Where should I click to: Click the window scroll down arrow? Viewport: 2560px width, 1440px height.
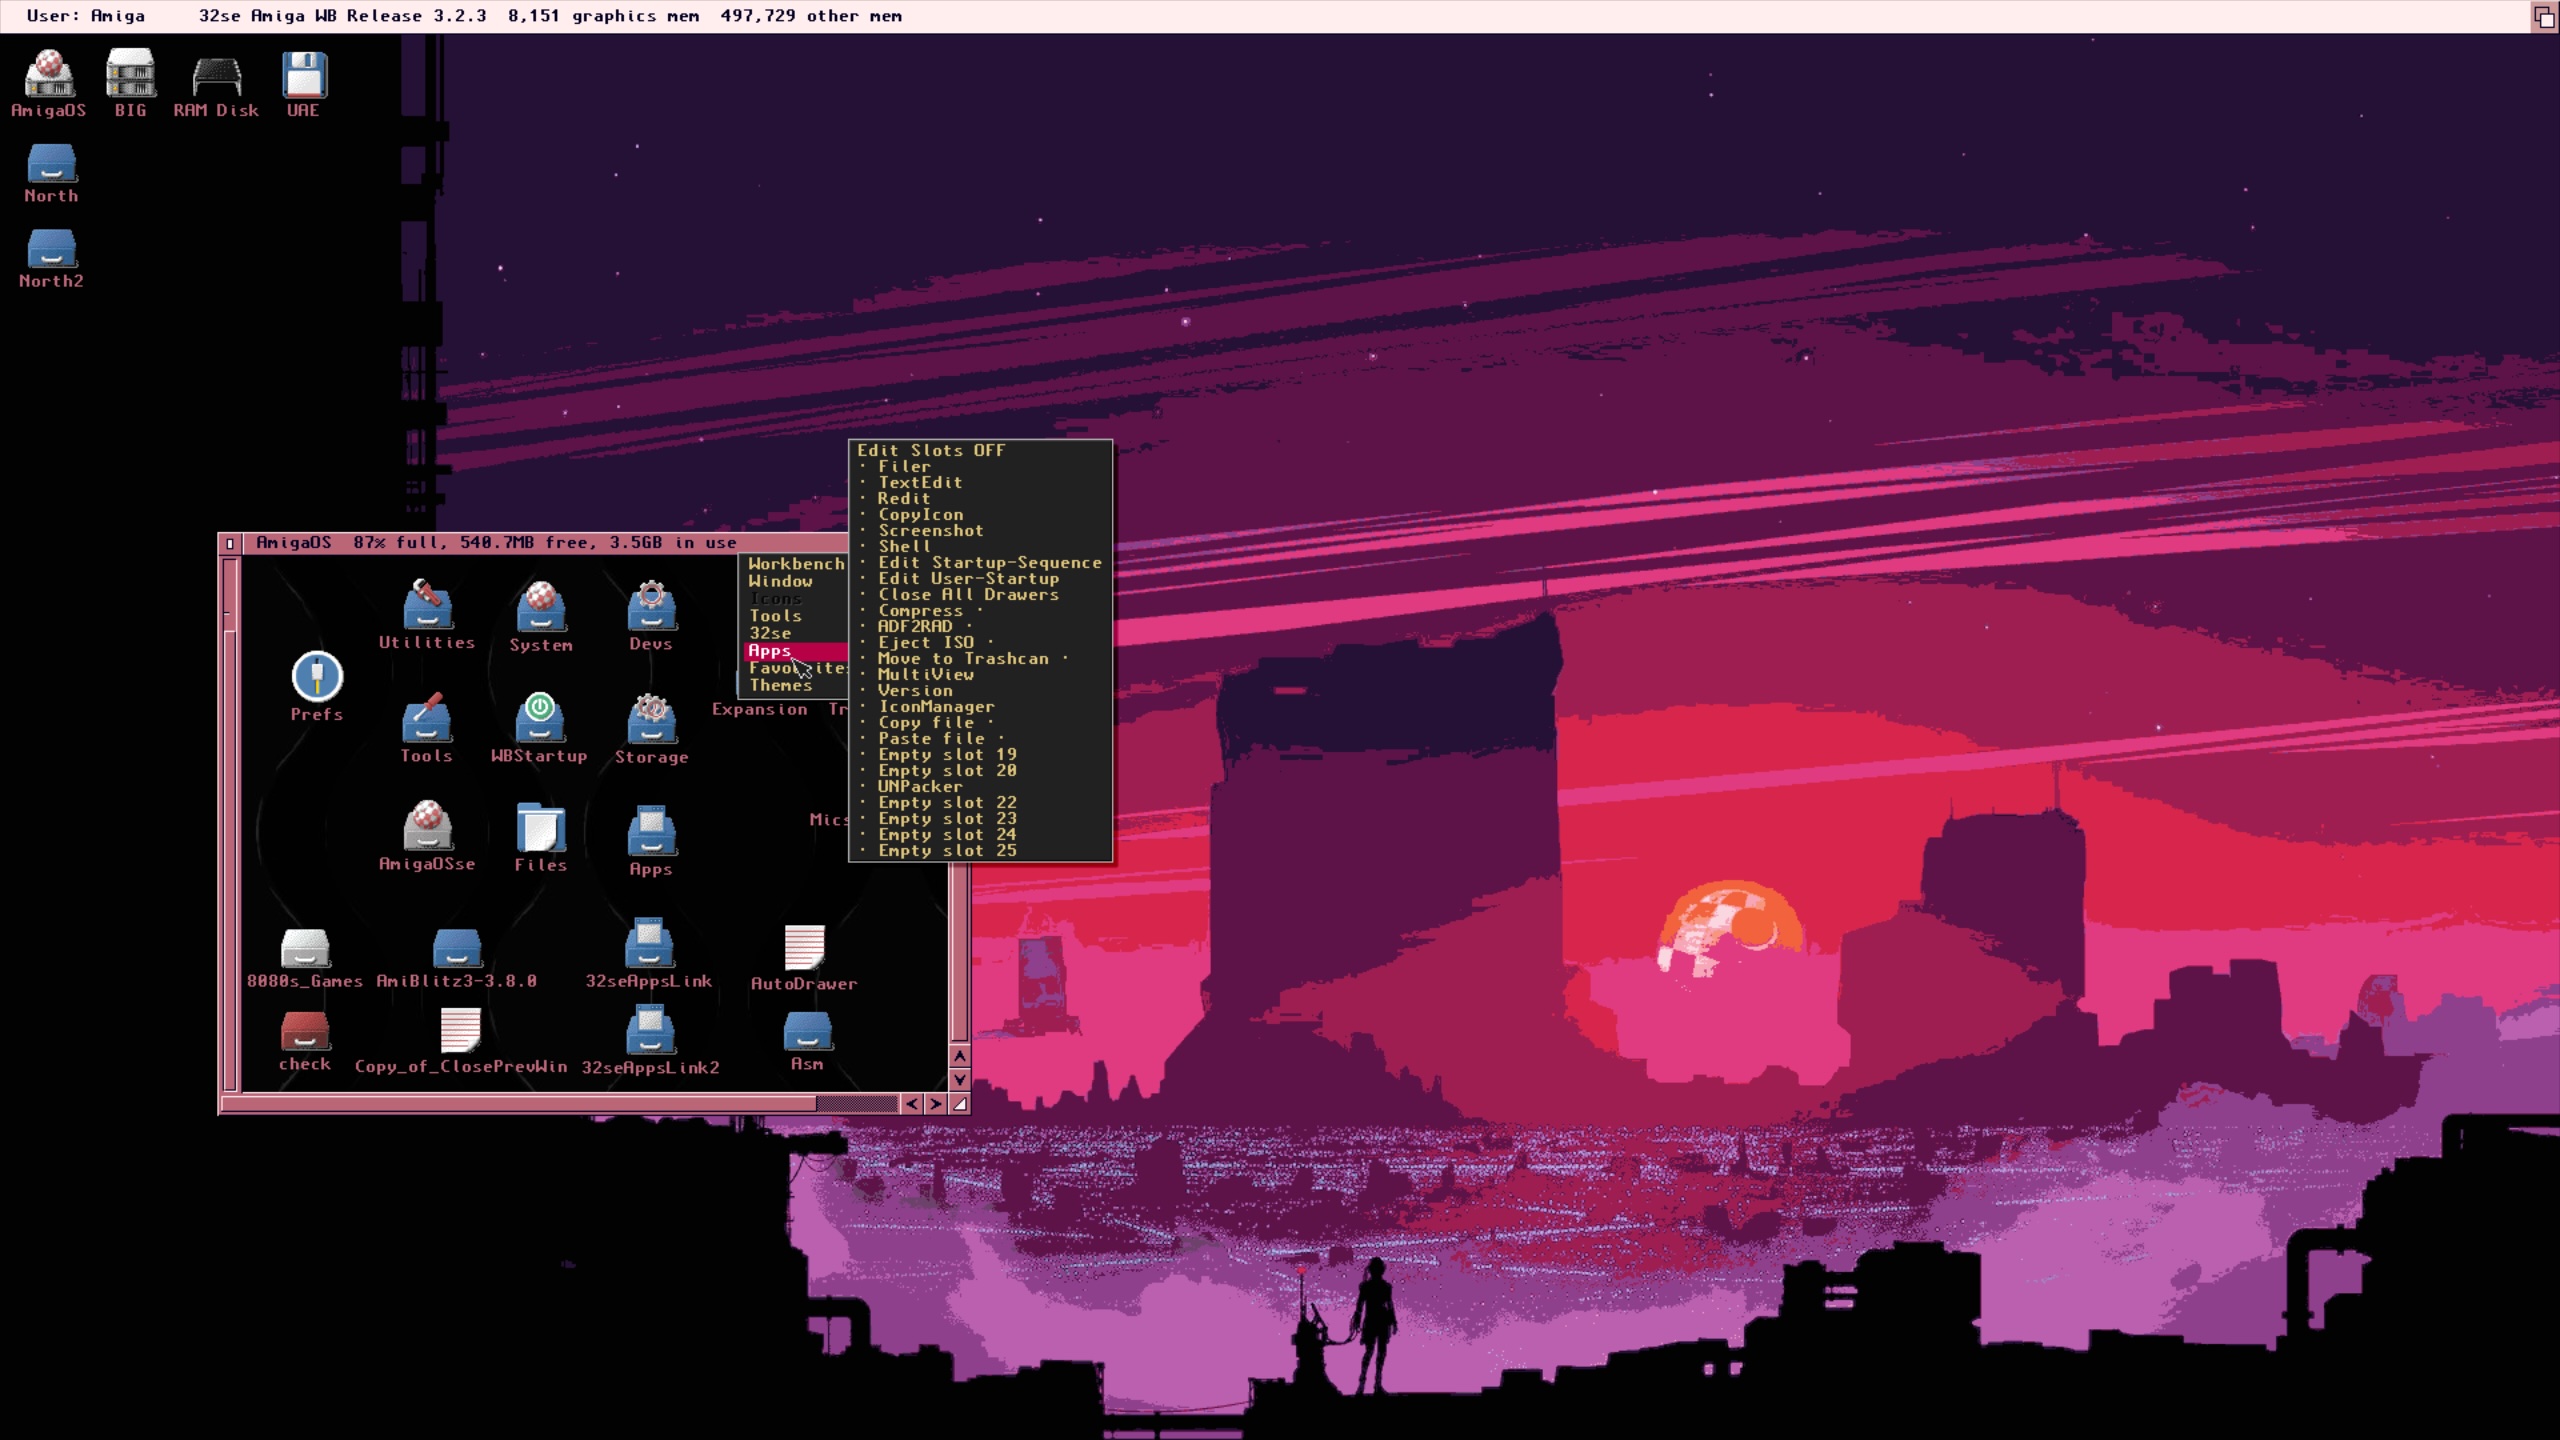(x=959, y=1080)
